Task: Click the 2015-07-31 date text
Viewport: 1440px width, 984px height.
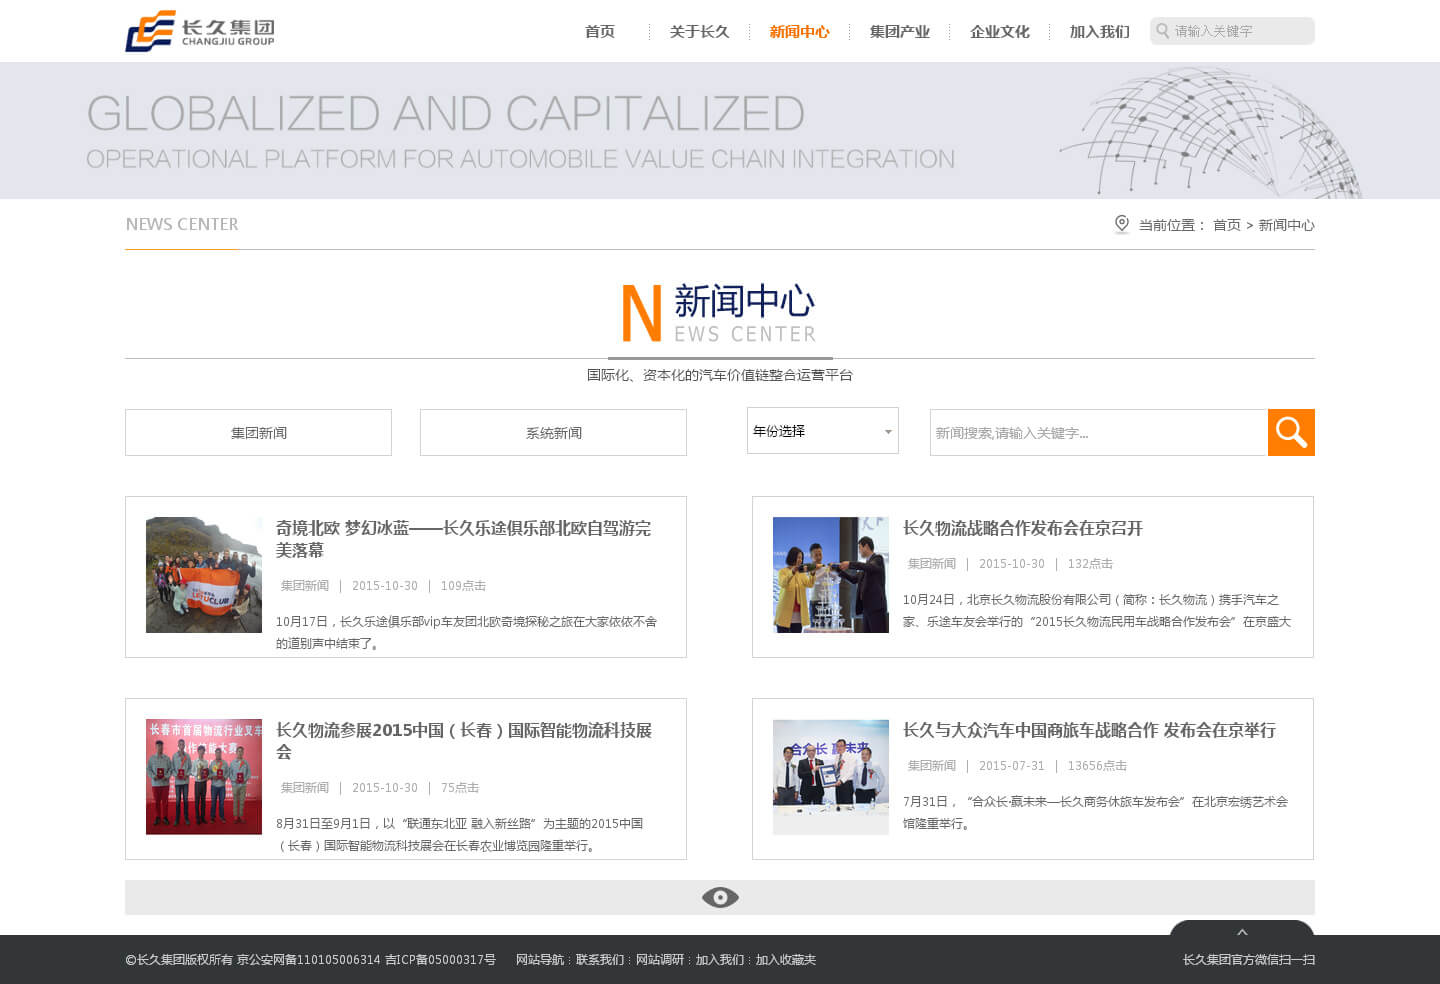Action: click(x=1011, y=766)
